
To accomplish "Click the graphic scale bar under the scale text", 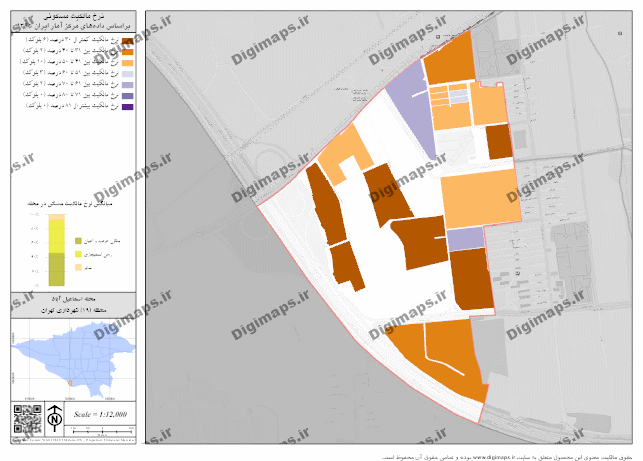I will (x=102, y=431).
